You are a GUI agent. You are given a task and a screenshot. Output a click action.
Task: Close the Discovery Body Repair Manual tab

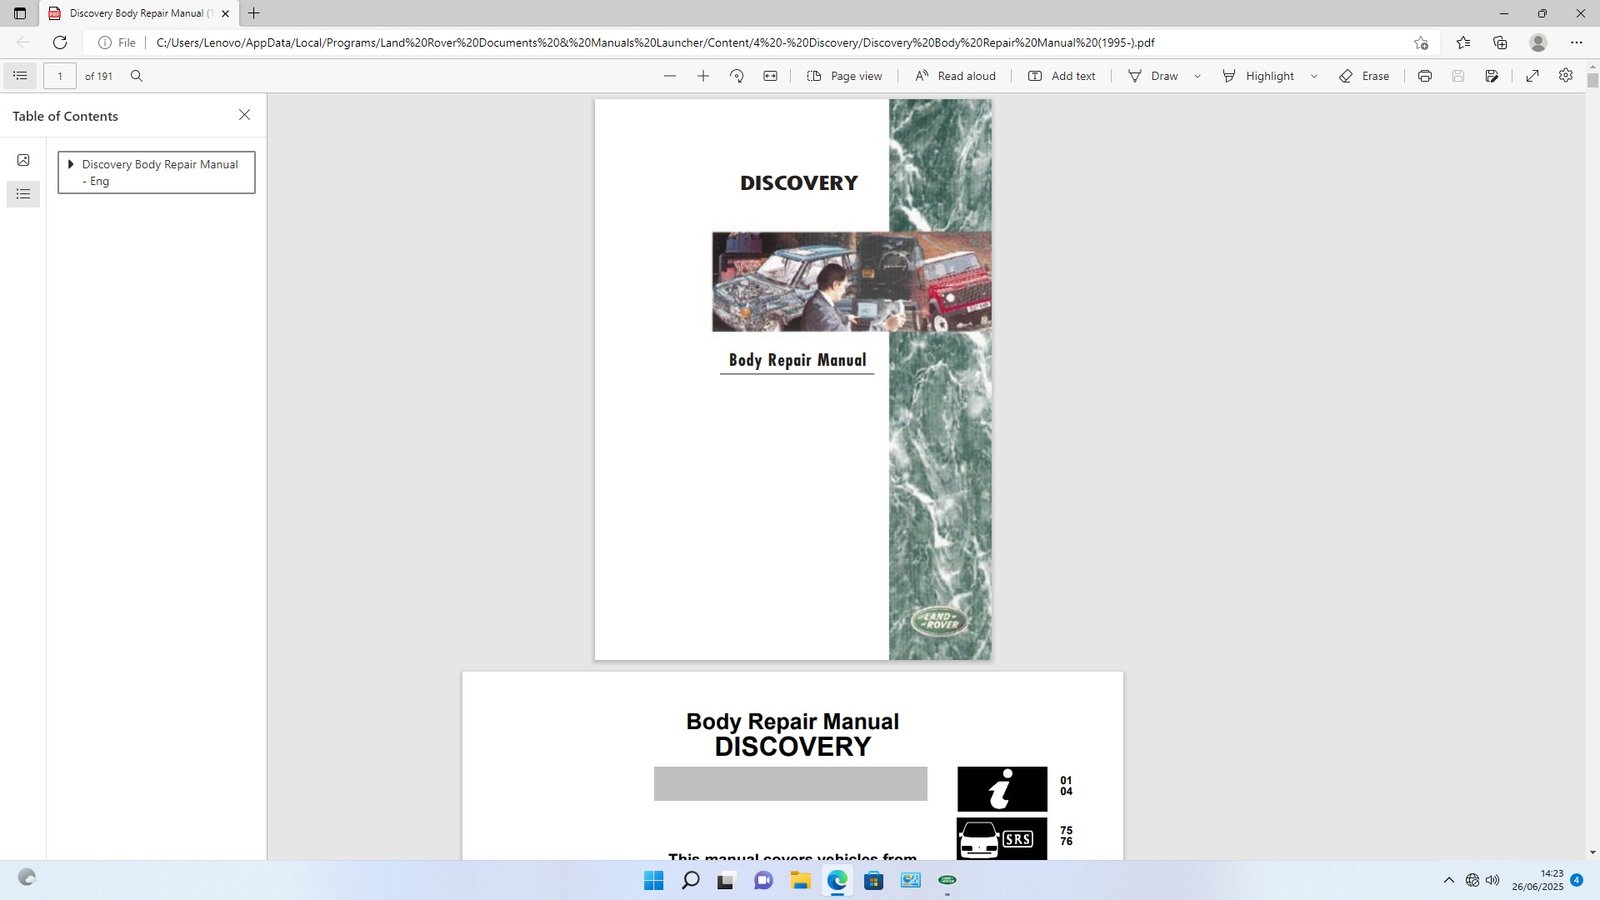point(225,13)
